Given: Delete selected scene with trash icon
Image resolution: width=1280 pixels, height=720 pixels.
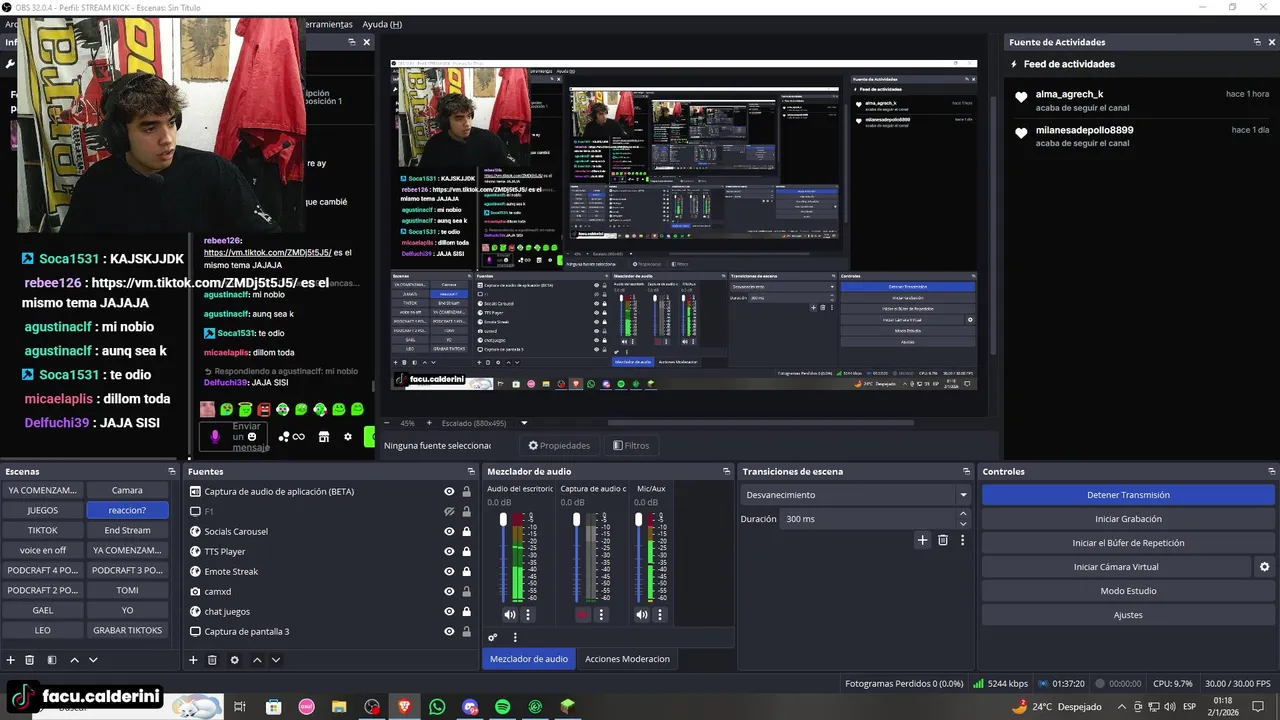Looking at the screenshot, I should coord(30,660).
